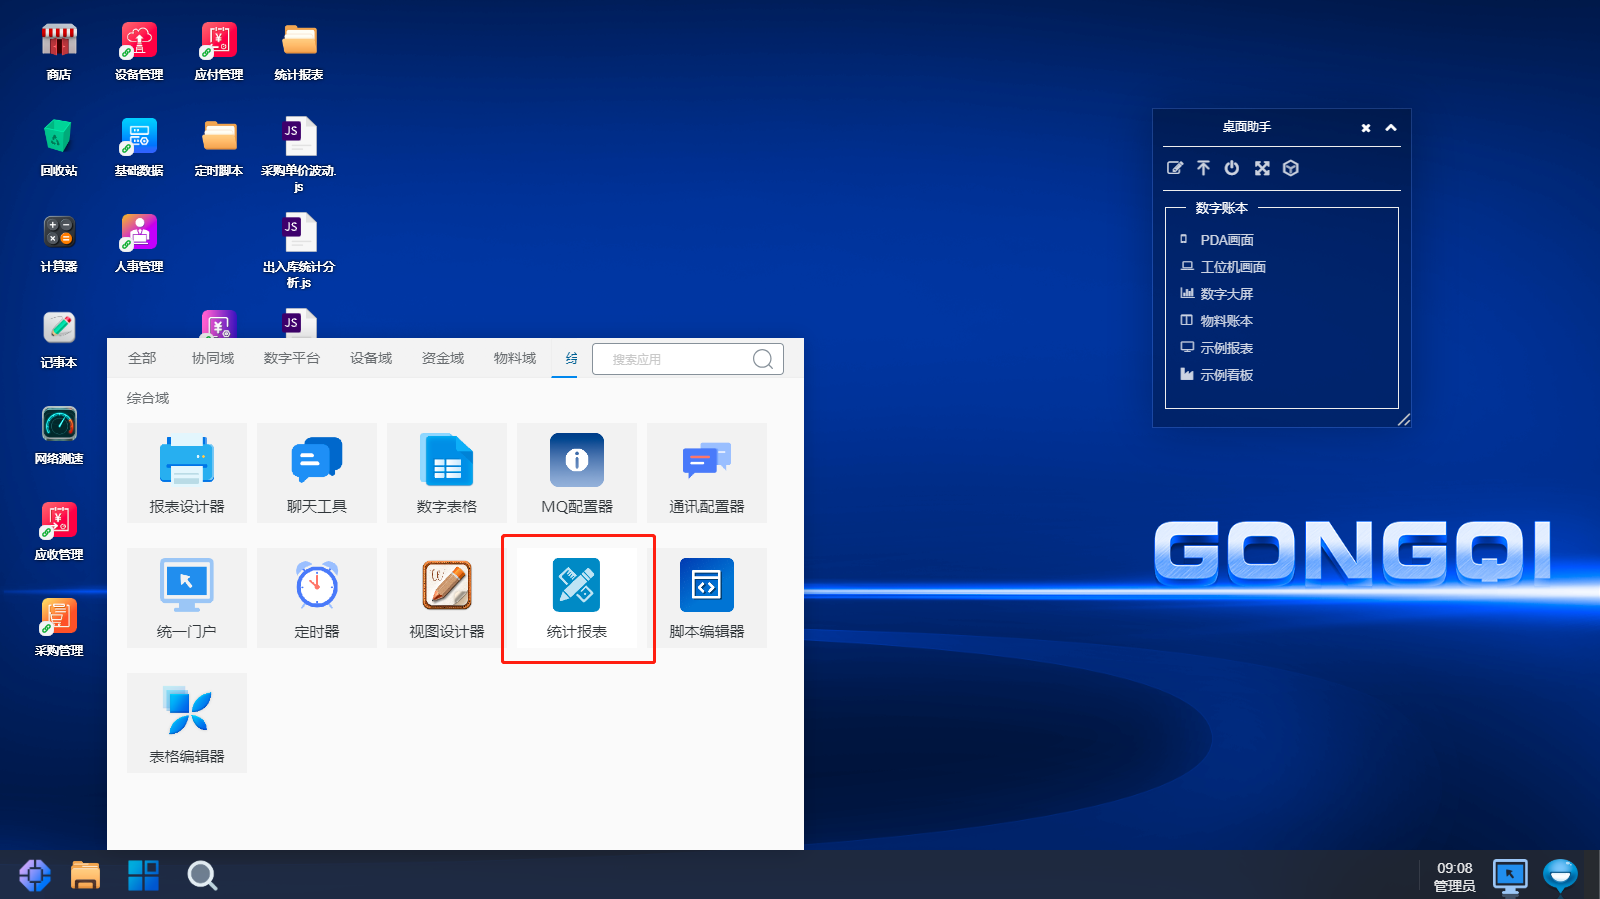This screenshot has height=899, width=1600.
Task: Click the taskbar clock 09:08
Action: click(1455, 868)
